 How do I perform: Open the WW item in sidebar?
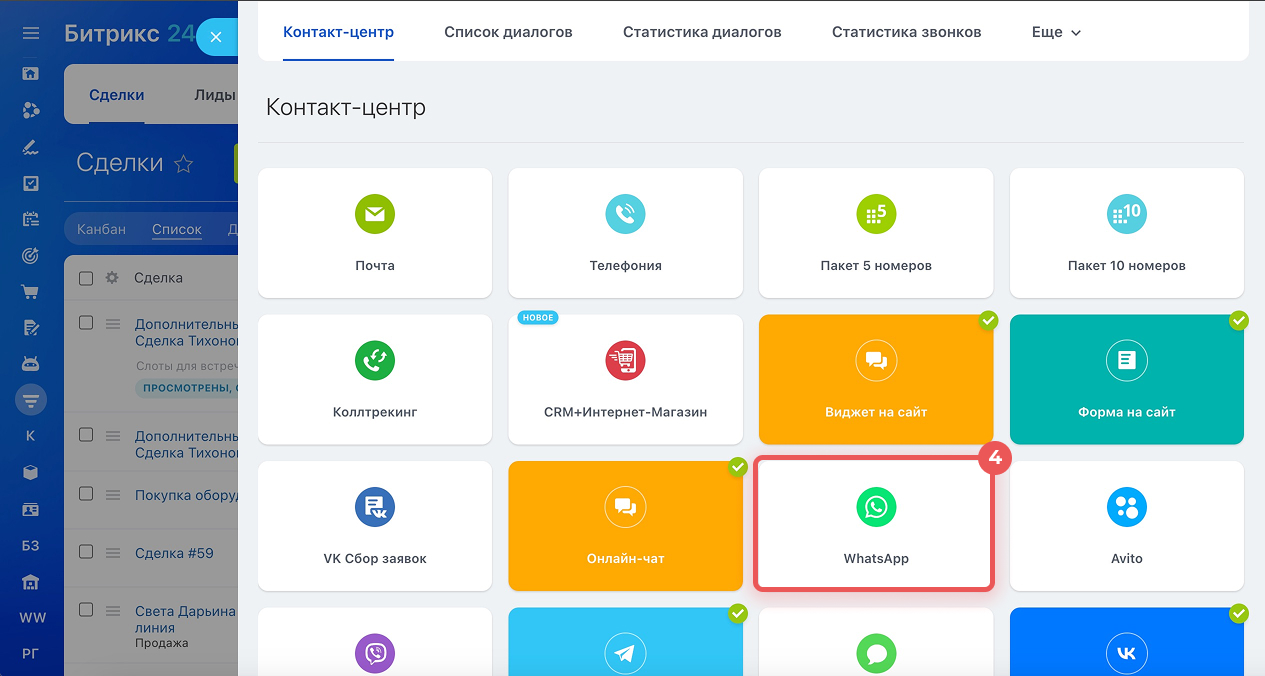click(32, 618)
